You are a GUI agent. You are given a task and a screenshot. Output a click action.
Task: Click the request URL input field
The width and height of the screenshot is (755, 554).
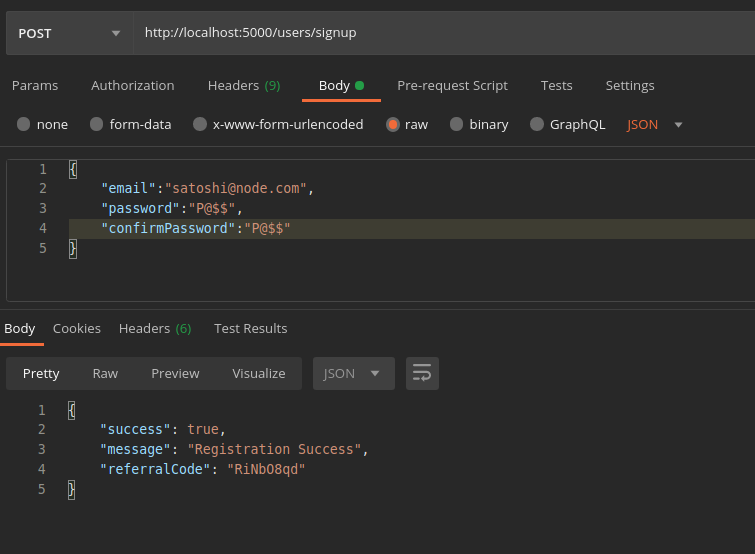[x=440, y=33]
